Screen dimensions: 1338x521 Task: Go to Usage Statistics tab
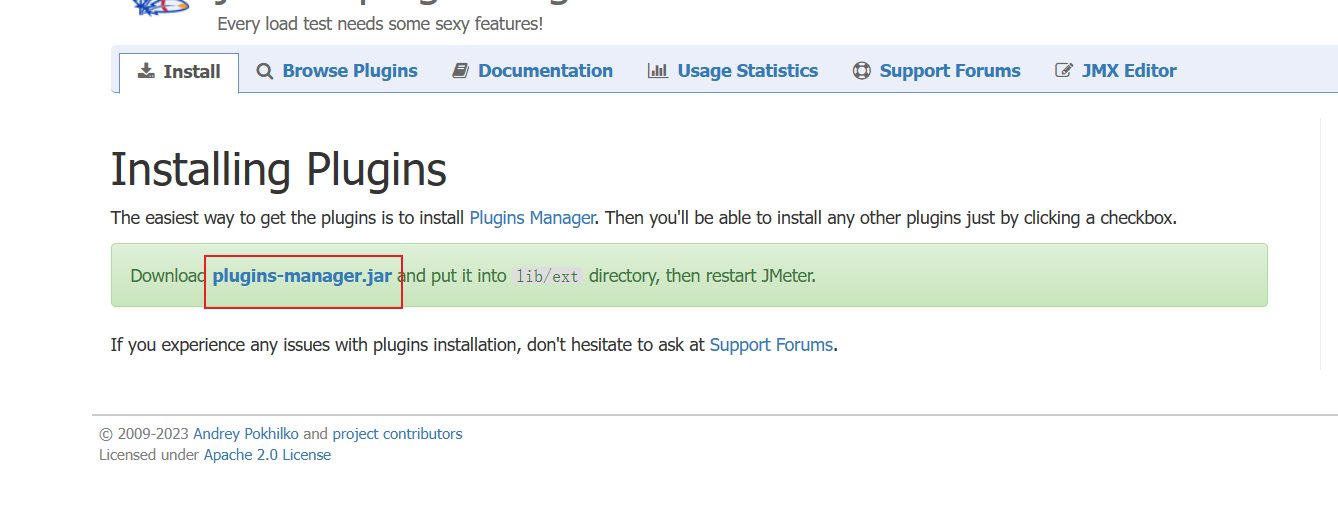coord(733,71)
